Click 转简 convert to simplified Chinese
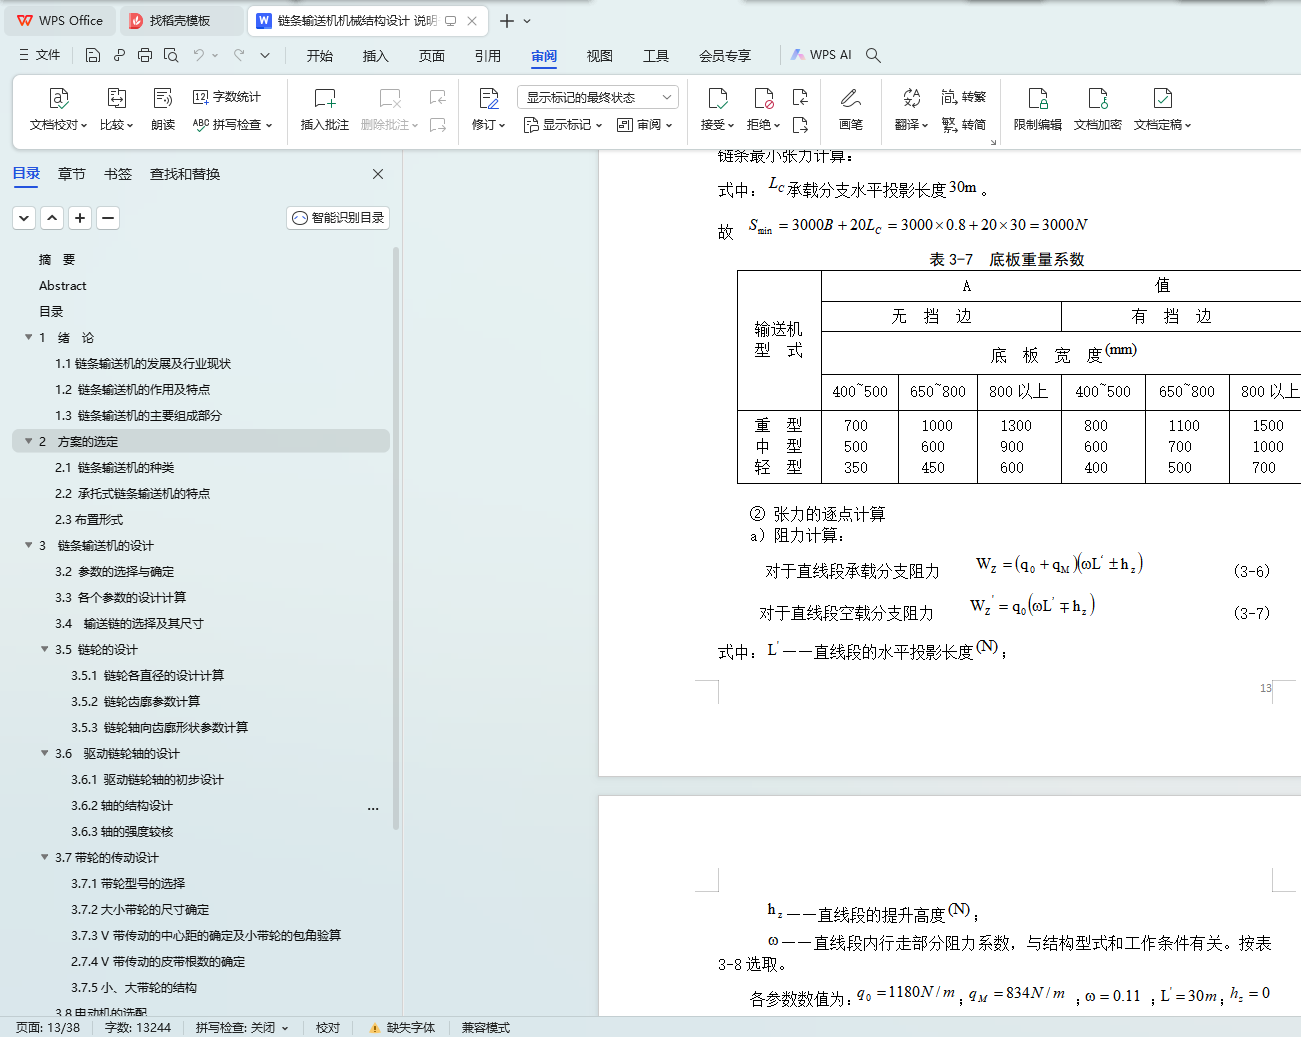This screenshot has width=1301, height=1037. coord(964,125)
